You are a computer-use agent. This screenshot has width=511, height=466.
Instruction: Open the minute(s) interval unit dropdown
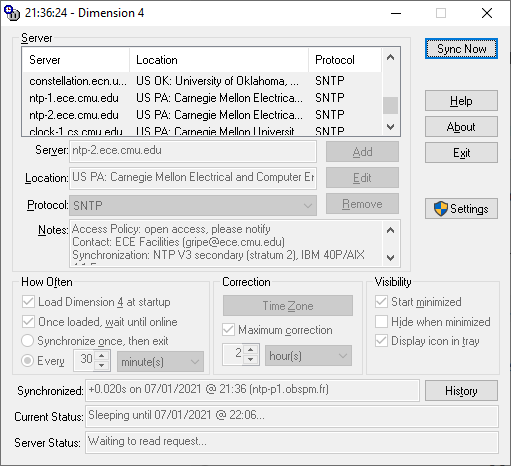pos(160,362)
